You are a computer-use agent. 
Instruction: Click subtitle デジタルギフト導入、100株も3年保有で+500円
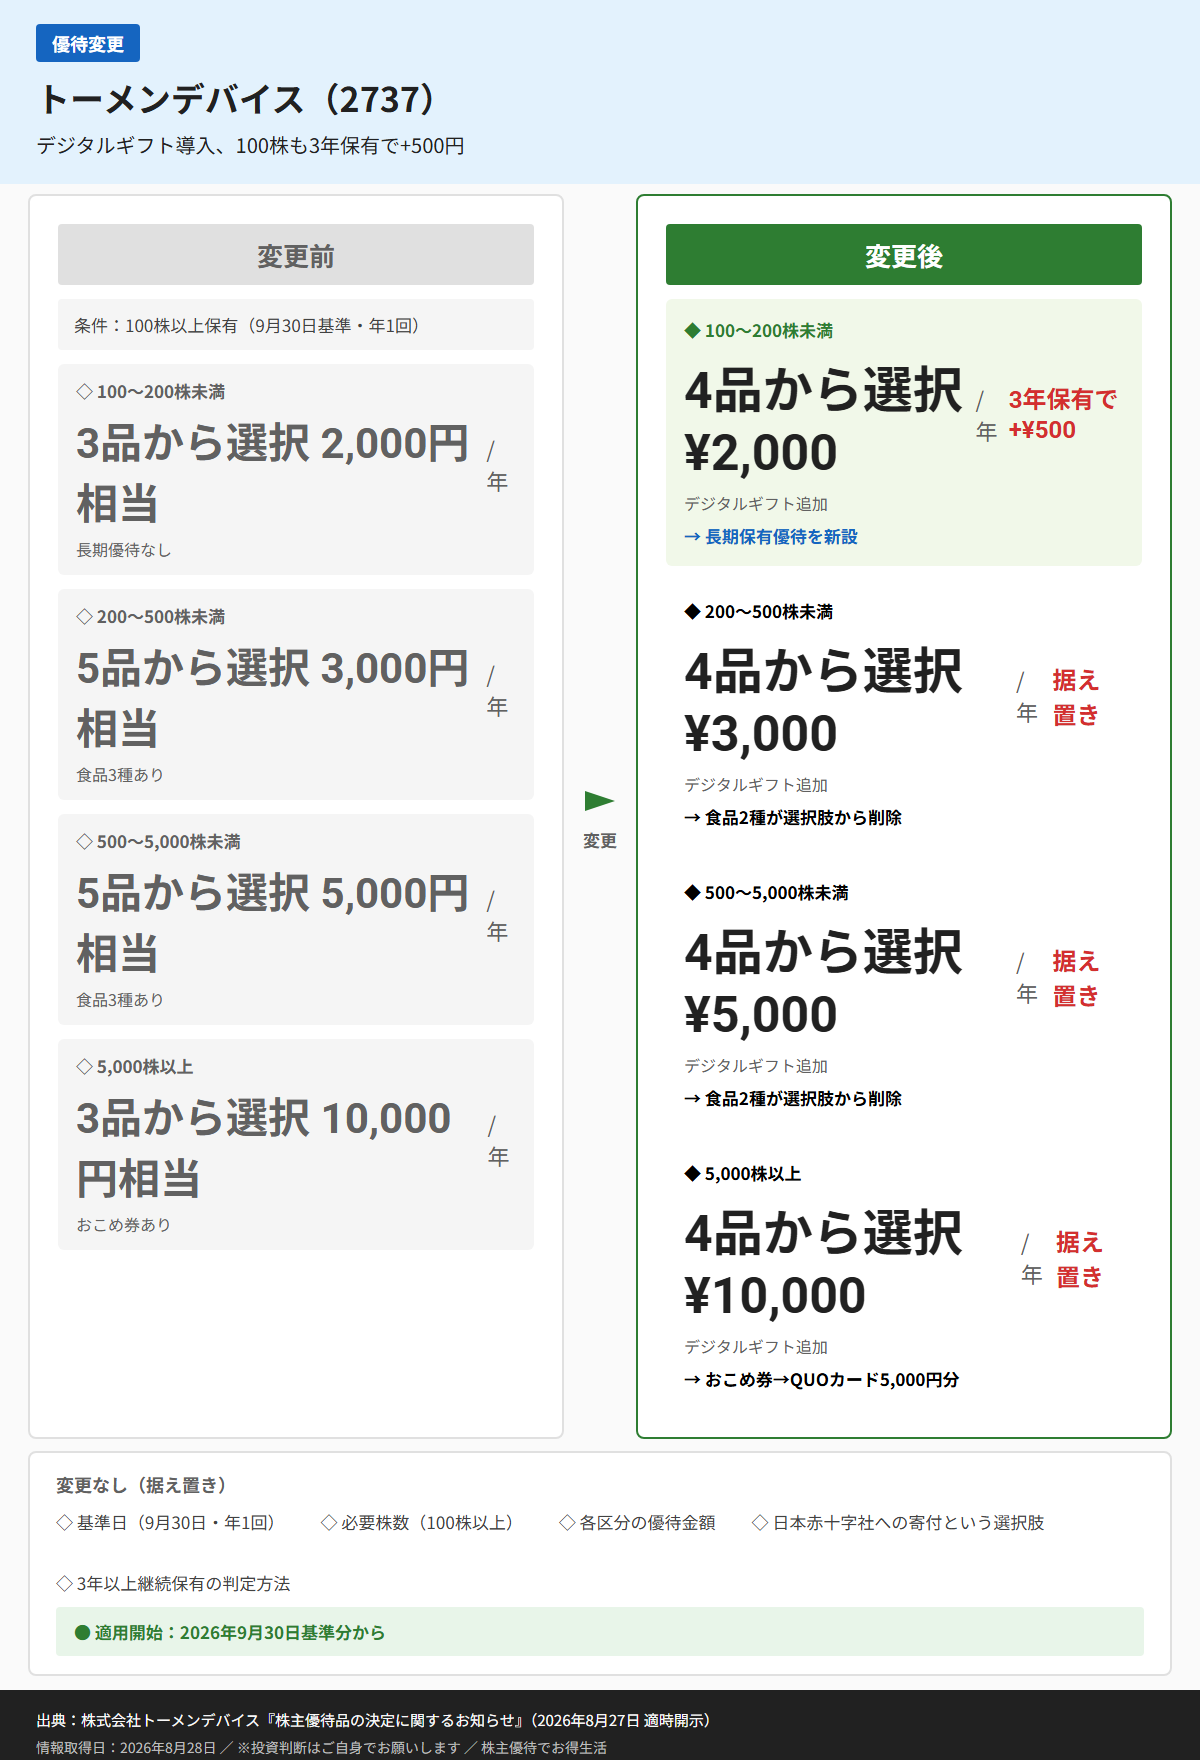pos(250,146)
